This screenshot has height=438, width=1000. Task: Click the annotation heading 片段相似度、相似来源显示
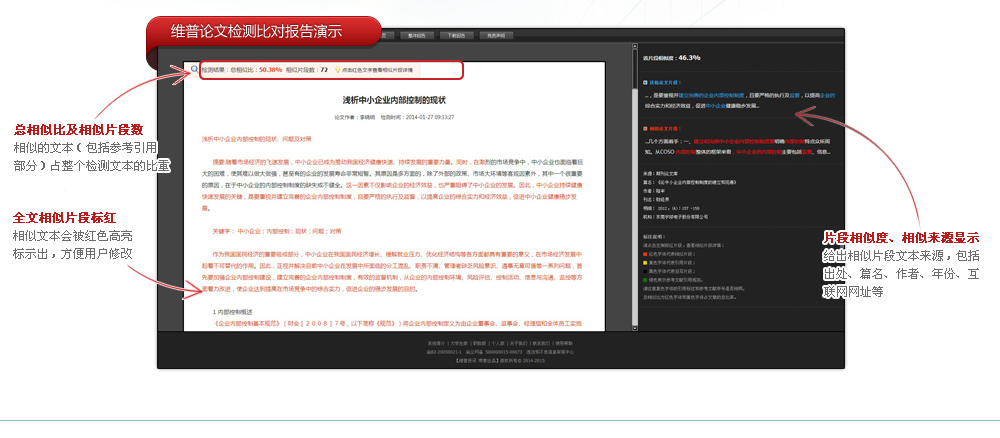click(901, 238)
